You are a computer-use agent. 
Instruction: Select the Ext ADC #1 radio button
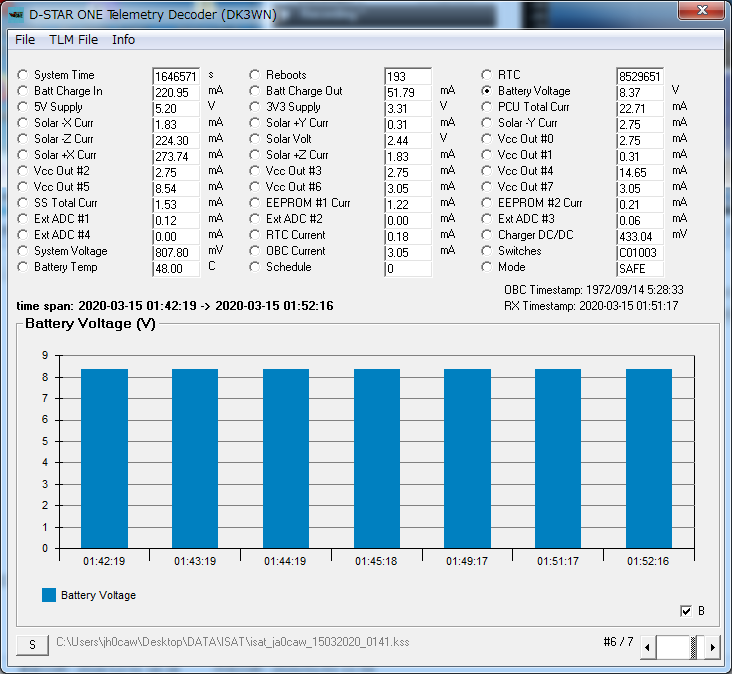pos(22,218)
